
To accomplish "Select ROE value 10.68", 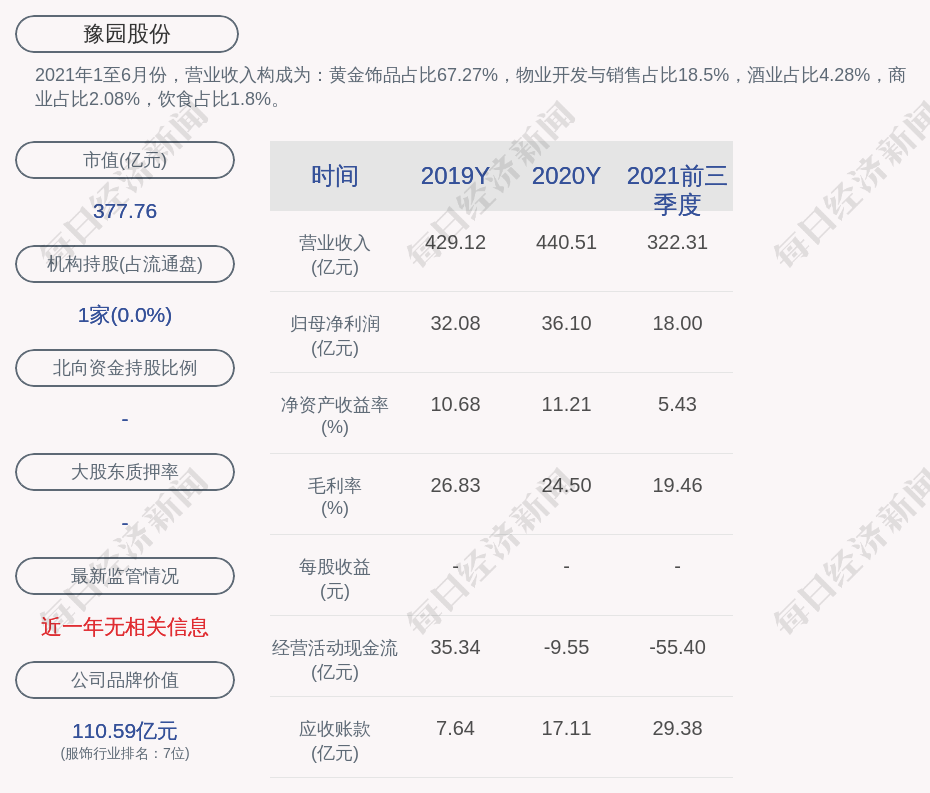I will point(455,405).
